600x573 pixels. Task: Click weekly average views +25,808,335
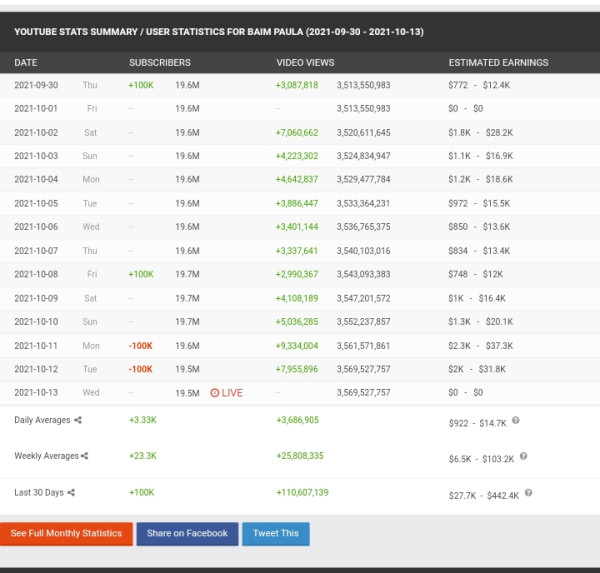pyautogui.click(x=300, y=455)
